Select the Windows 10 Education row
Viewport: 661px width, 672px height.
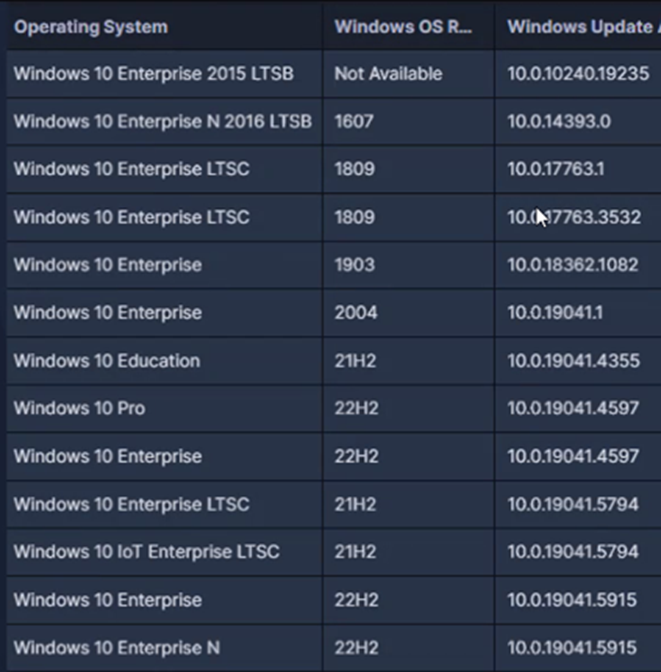107,361
